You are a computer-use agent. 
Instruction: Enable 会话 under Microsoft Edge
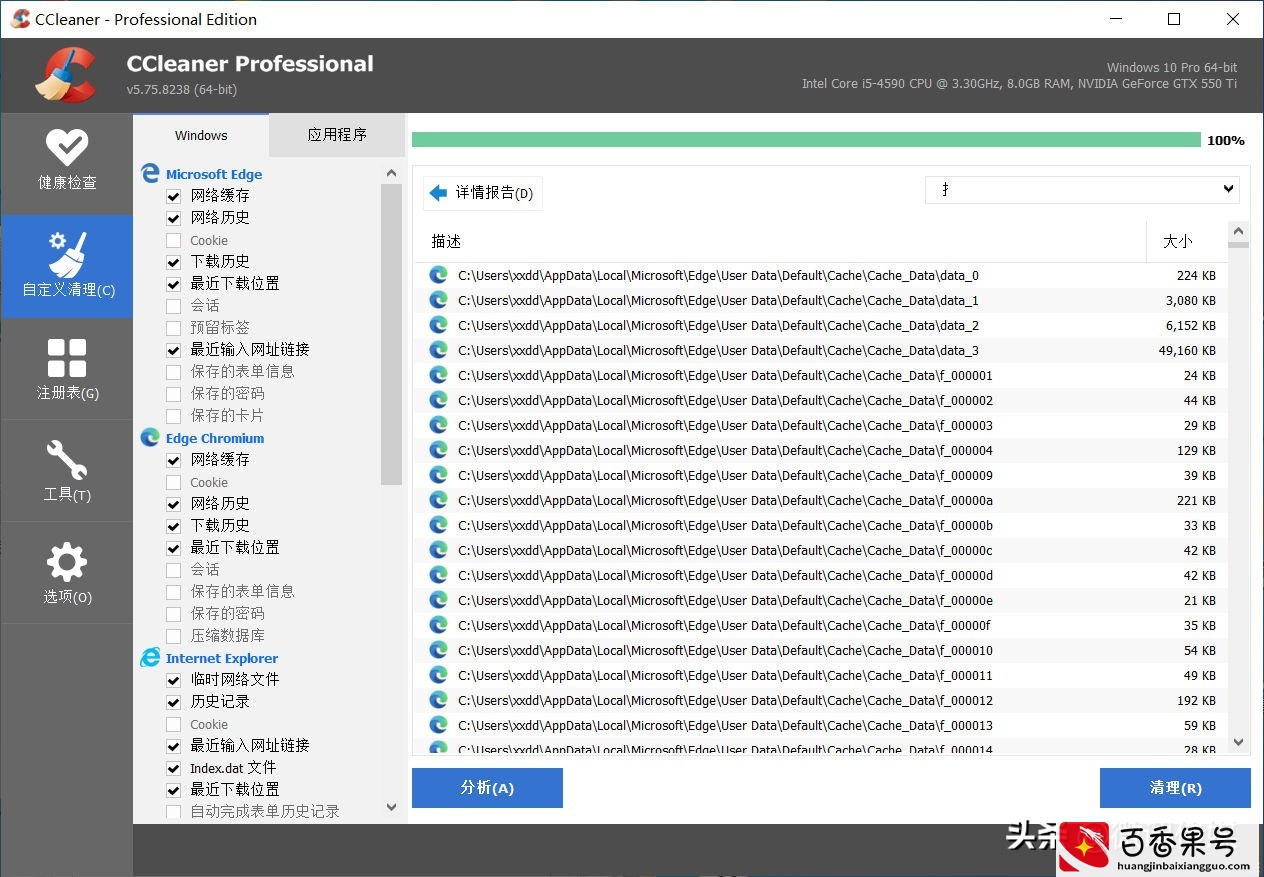click(x=174, y=306)
